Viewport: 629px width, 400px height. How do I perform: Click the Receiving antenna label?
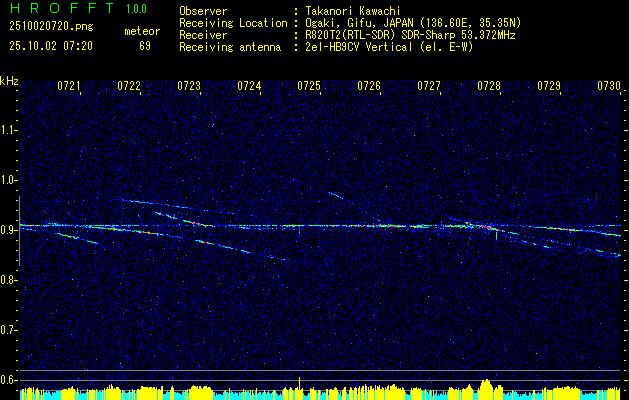pos(230,47)
